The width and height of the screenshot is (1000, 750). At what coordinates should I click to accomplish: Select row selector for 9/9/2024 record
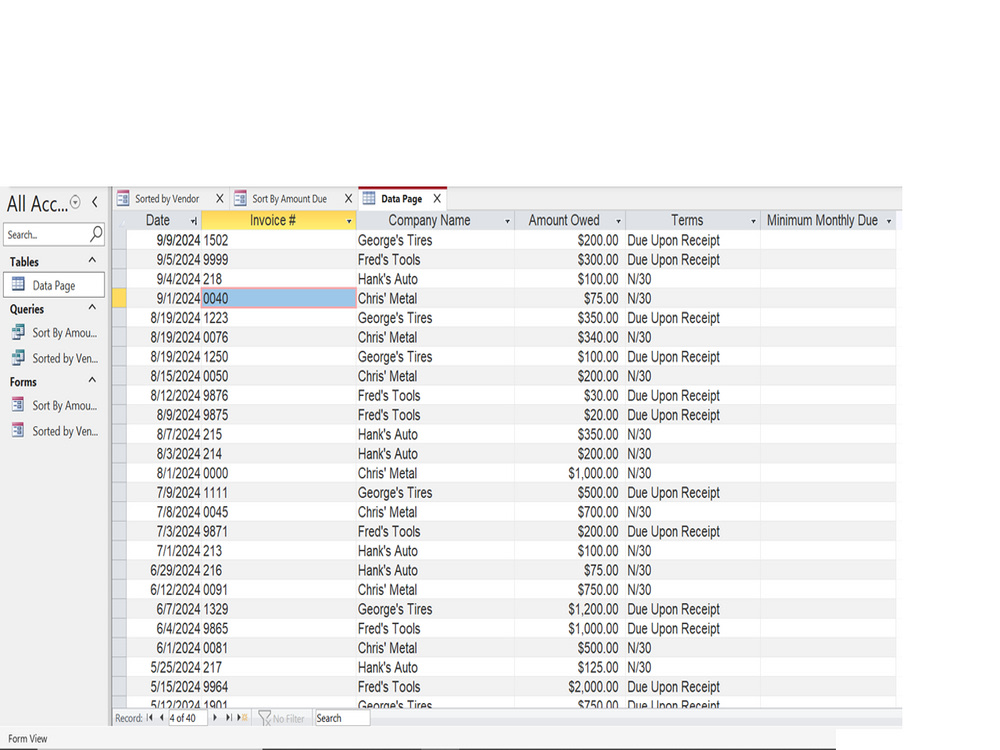click(x=119, y=240)
